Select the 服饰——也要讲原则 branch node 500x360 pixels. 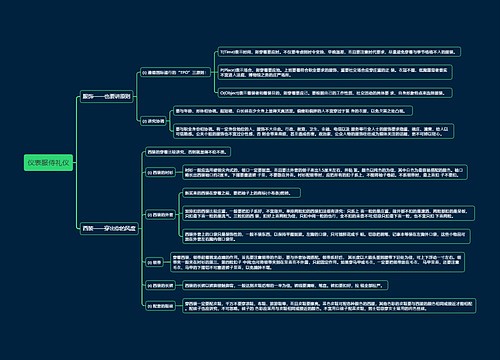[x=107, y=97]
